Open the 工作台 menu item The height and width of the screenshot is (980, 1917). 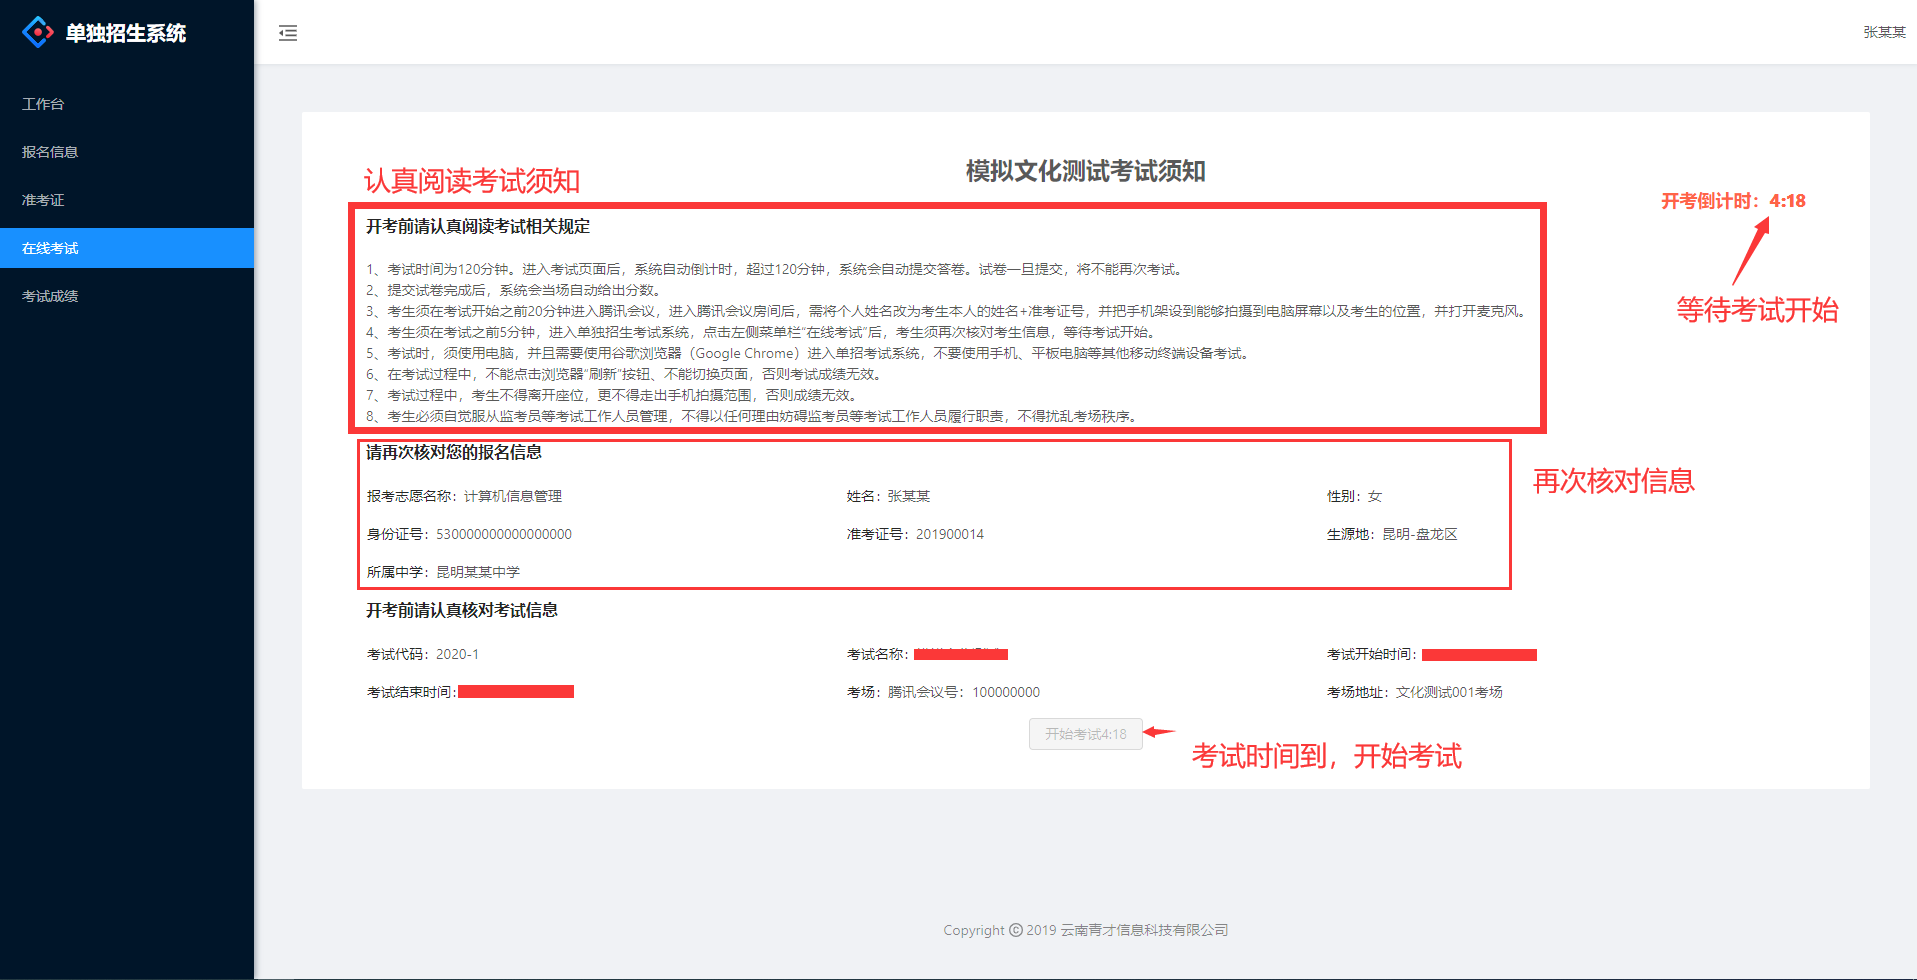[x=43, y=104]
